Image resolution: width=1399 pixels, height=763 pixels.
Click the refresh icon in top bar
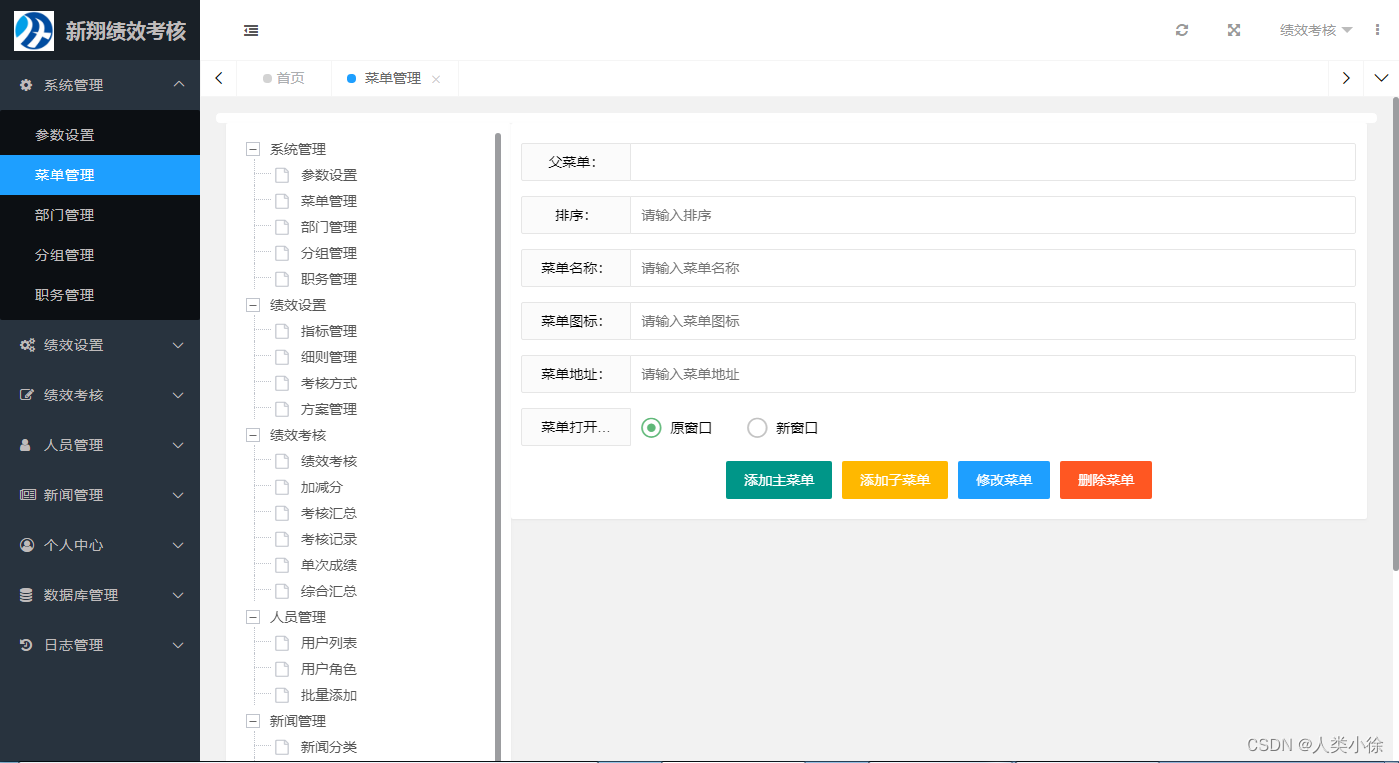click(1182, 30)
